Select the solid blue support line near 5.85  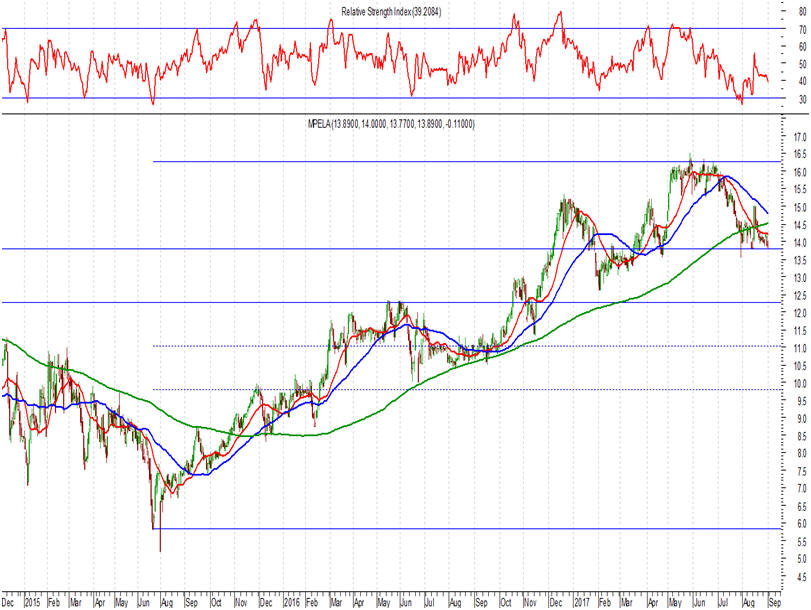pos(467,529)
